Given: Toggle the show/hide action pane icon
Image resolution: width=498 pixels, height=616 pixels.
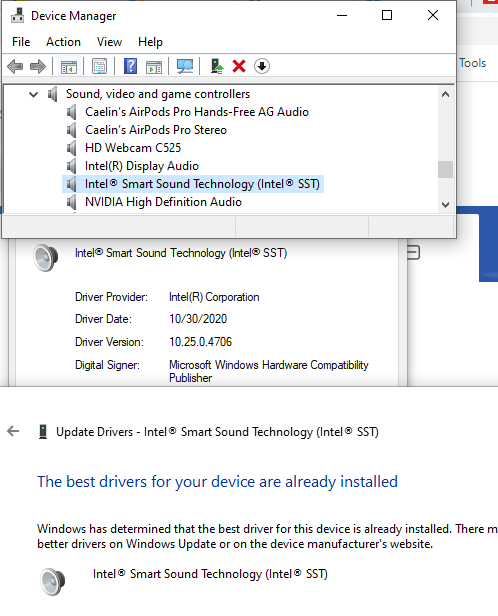Looking at the screenshot, I should (x=154, y=66).
